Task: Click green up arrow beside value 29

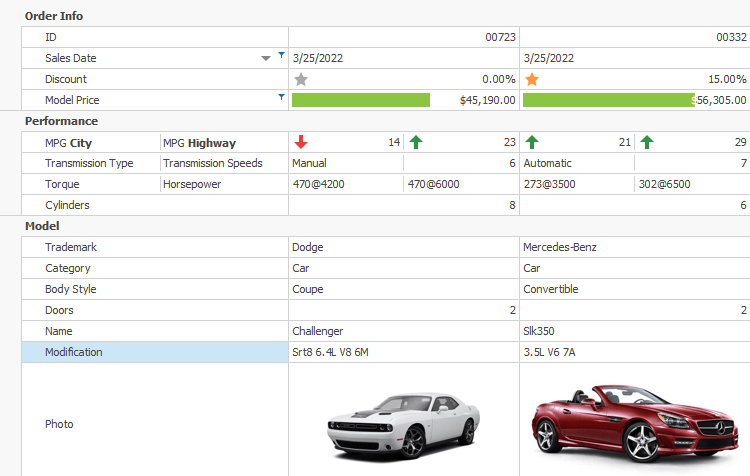Action: click(647, 142)
